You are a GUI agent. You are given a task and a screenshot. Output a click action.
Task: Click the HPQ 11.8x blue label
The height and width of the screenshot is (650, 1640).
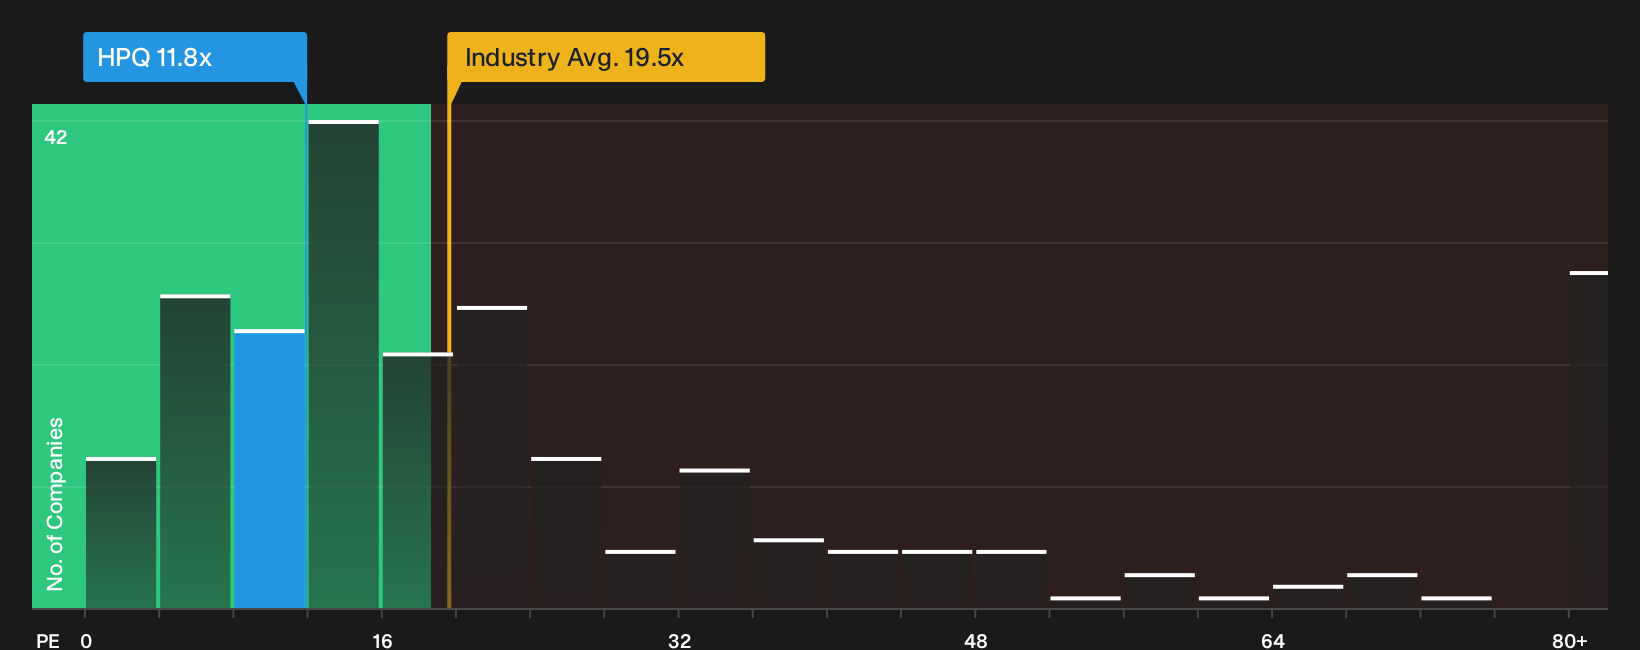(195, 57)
